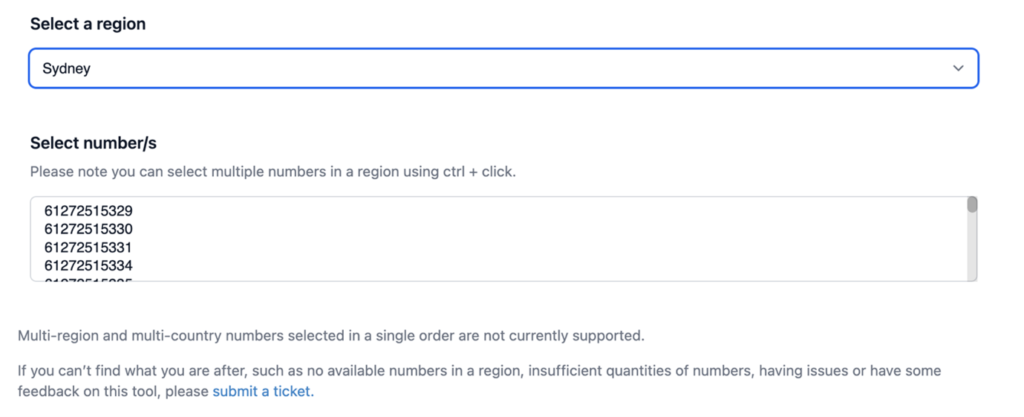Select the number 61272515334

click(88, 265)
